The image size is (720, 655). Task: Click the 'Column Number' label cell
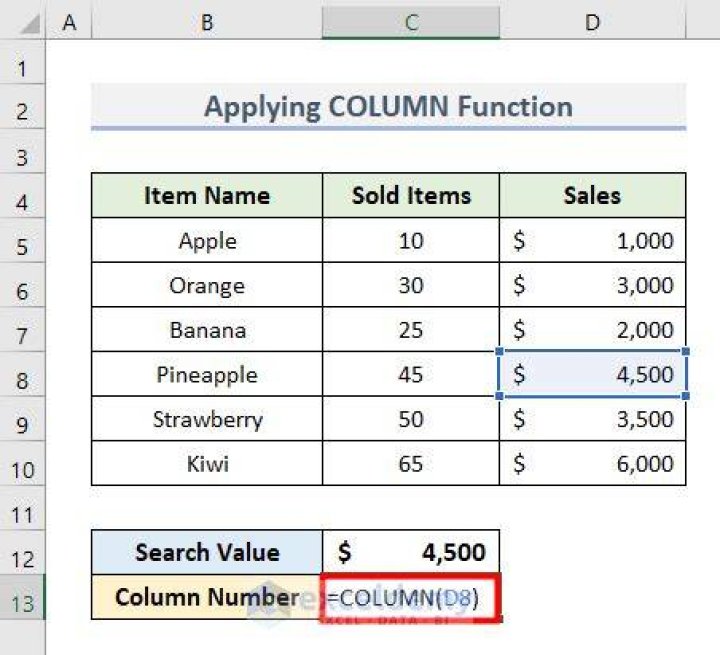click(x=207, y=597)
